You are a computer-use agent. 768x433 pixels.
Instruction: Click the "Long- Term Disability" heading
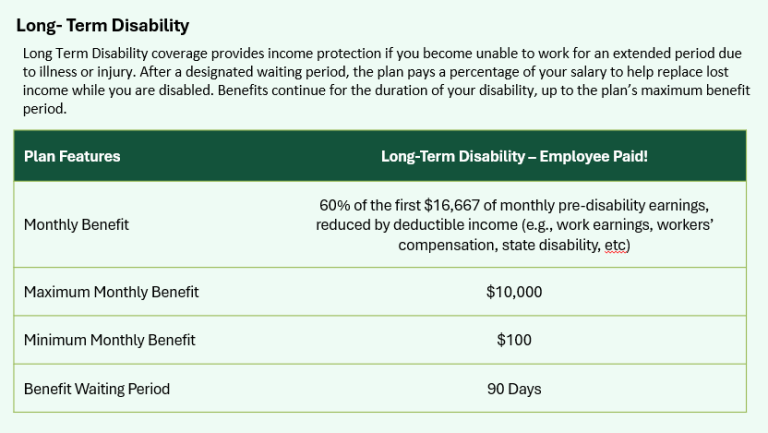[102, 25]
